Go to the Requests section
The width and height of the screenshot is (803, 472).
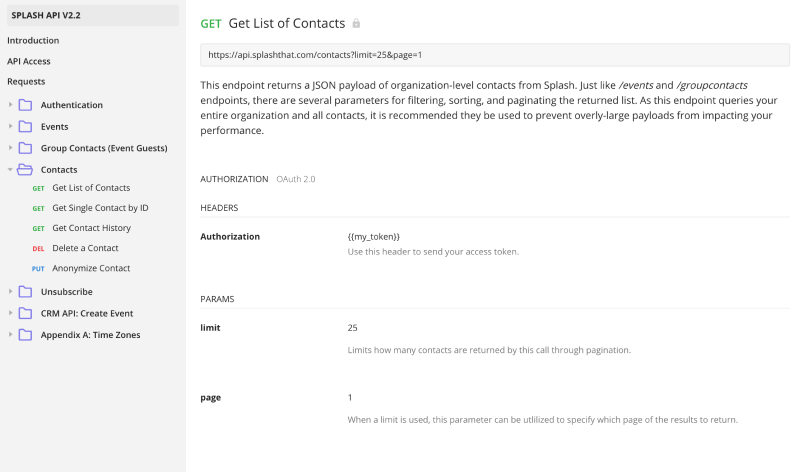[x=26, y=81]
